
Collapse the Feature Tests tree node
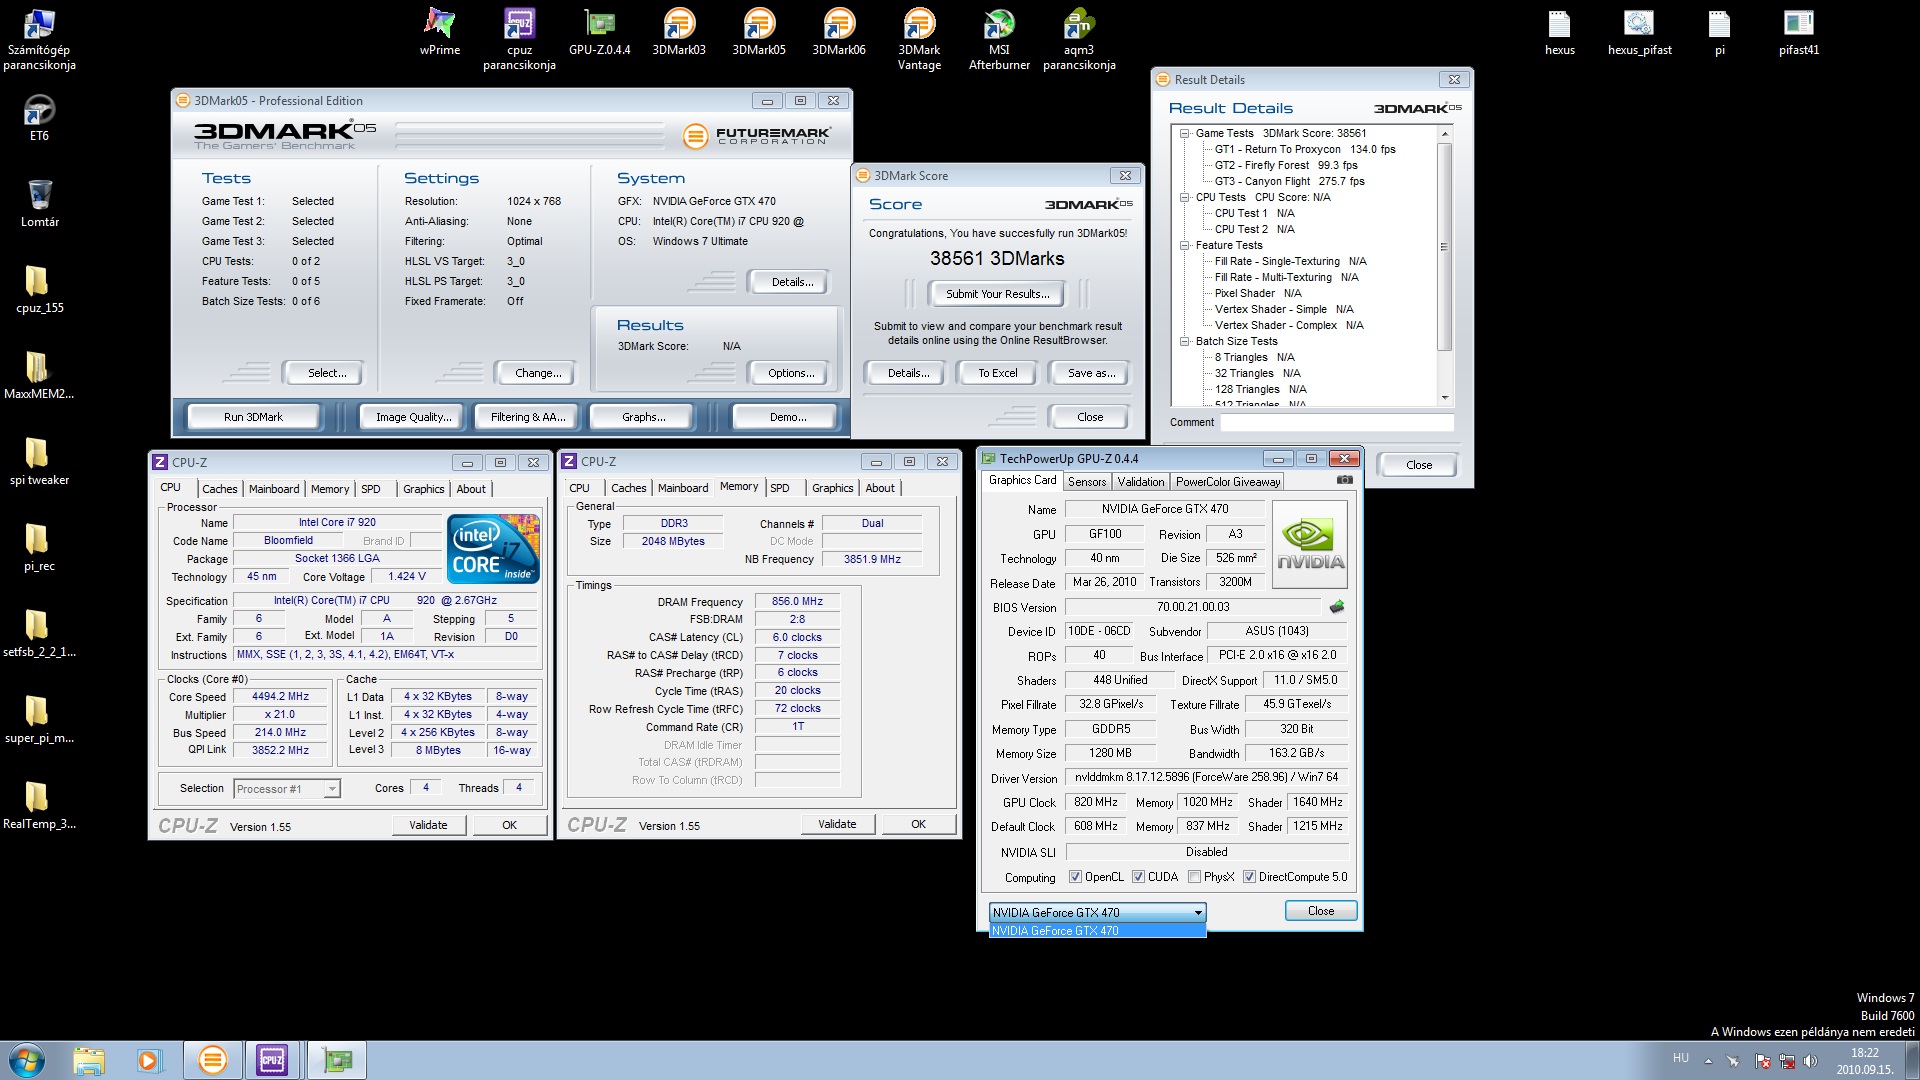[1184, 245]
